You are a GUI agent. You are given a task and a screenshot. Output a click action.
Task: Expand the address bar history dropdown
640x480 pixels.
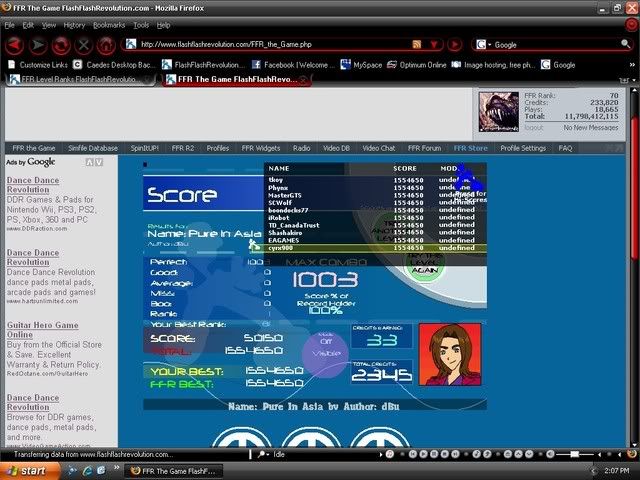coord(433,45)
